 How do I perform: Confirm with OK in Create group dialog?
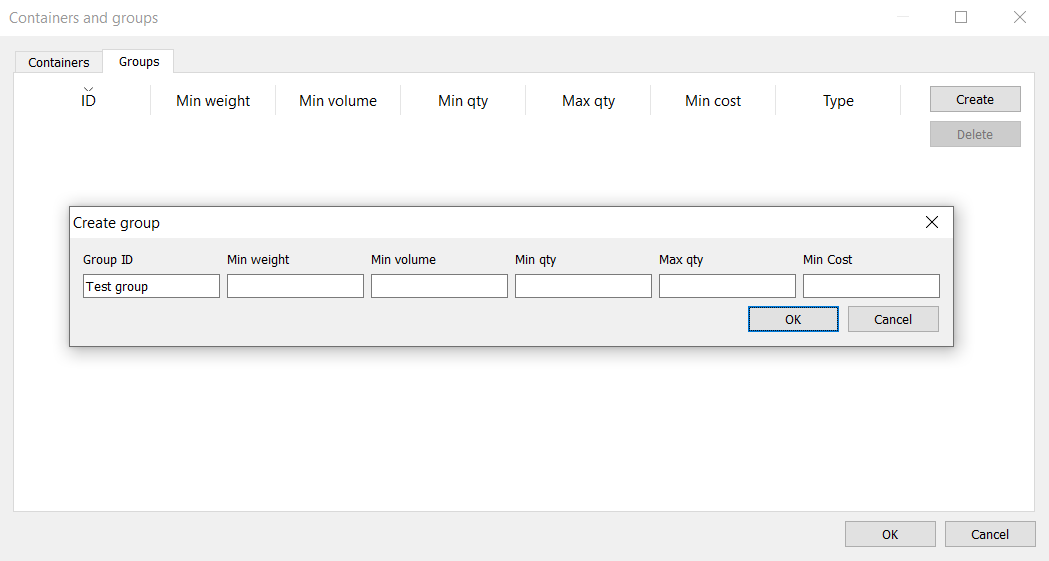click(793, 319)
